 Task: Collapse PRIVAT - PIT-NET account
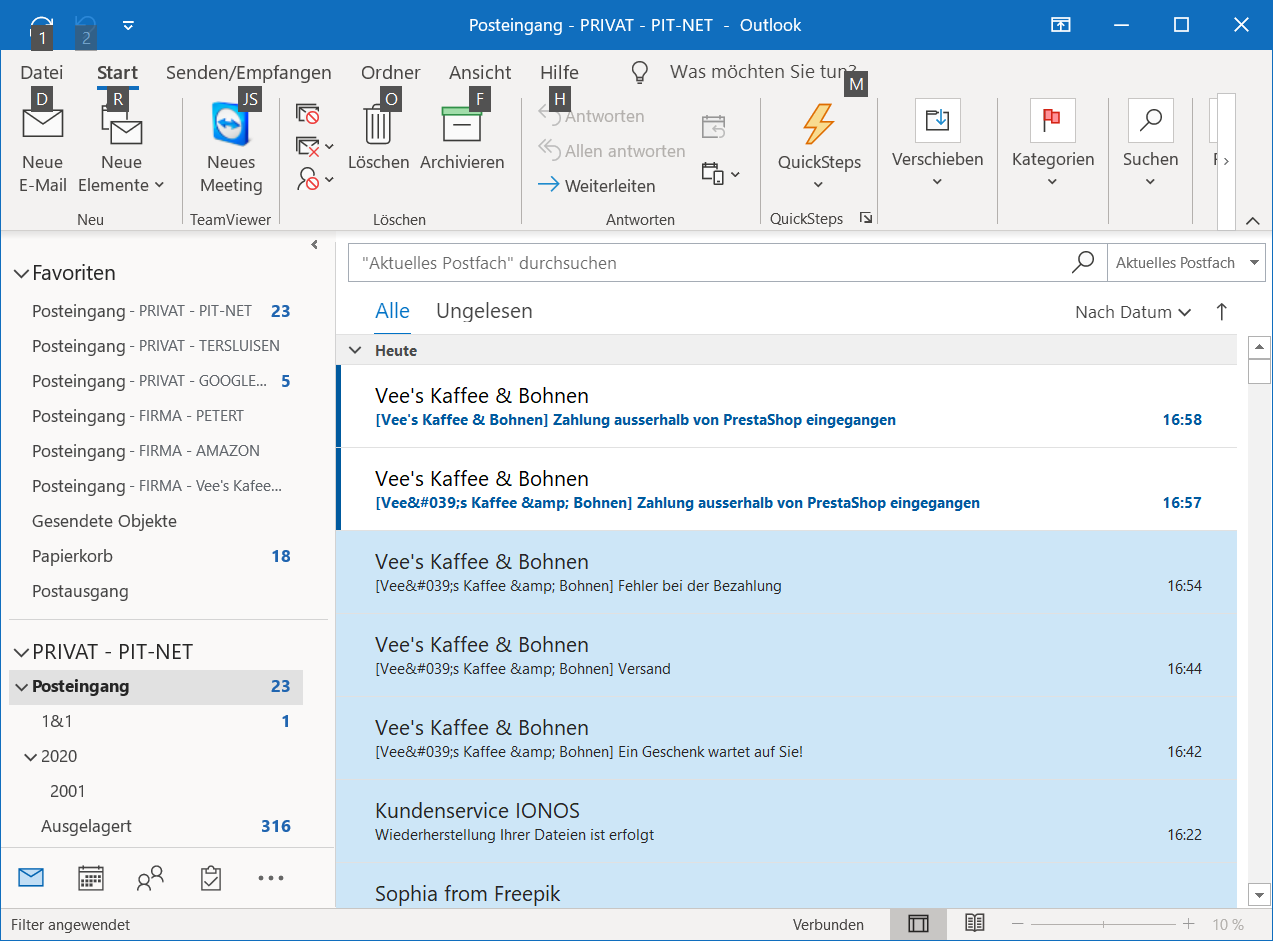coord(21,652)
